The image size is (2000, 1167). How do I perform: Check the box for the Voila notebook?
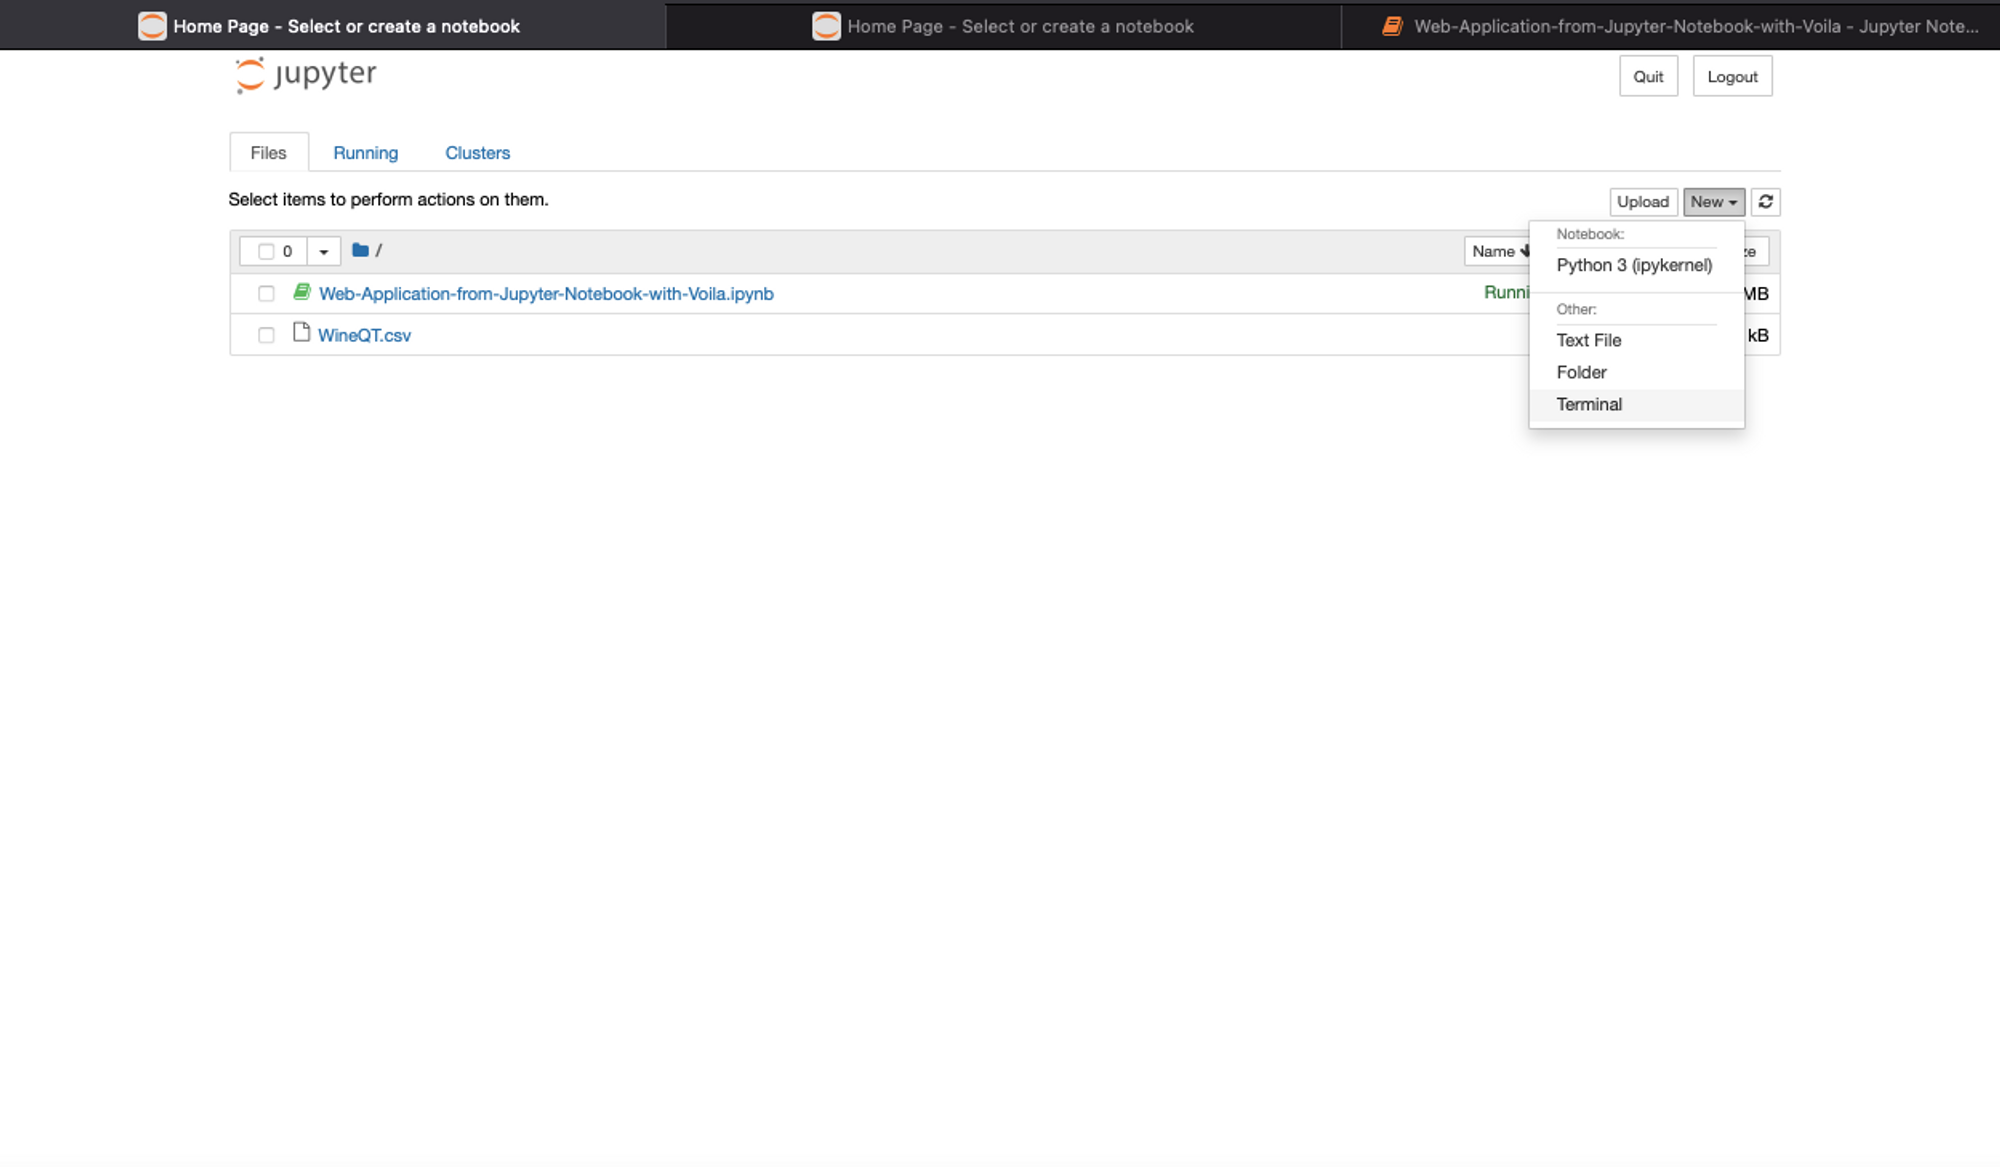tap(266, 293)
